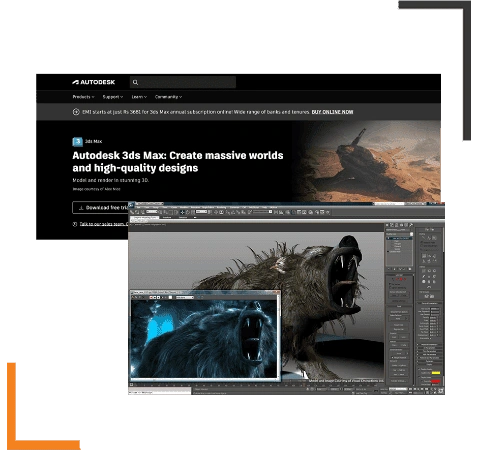Select Polygon sub-object level icon
478x452 pixels.
tap(401, 279)
